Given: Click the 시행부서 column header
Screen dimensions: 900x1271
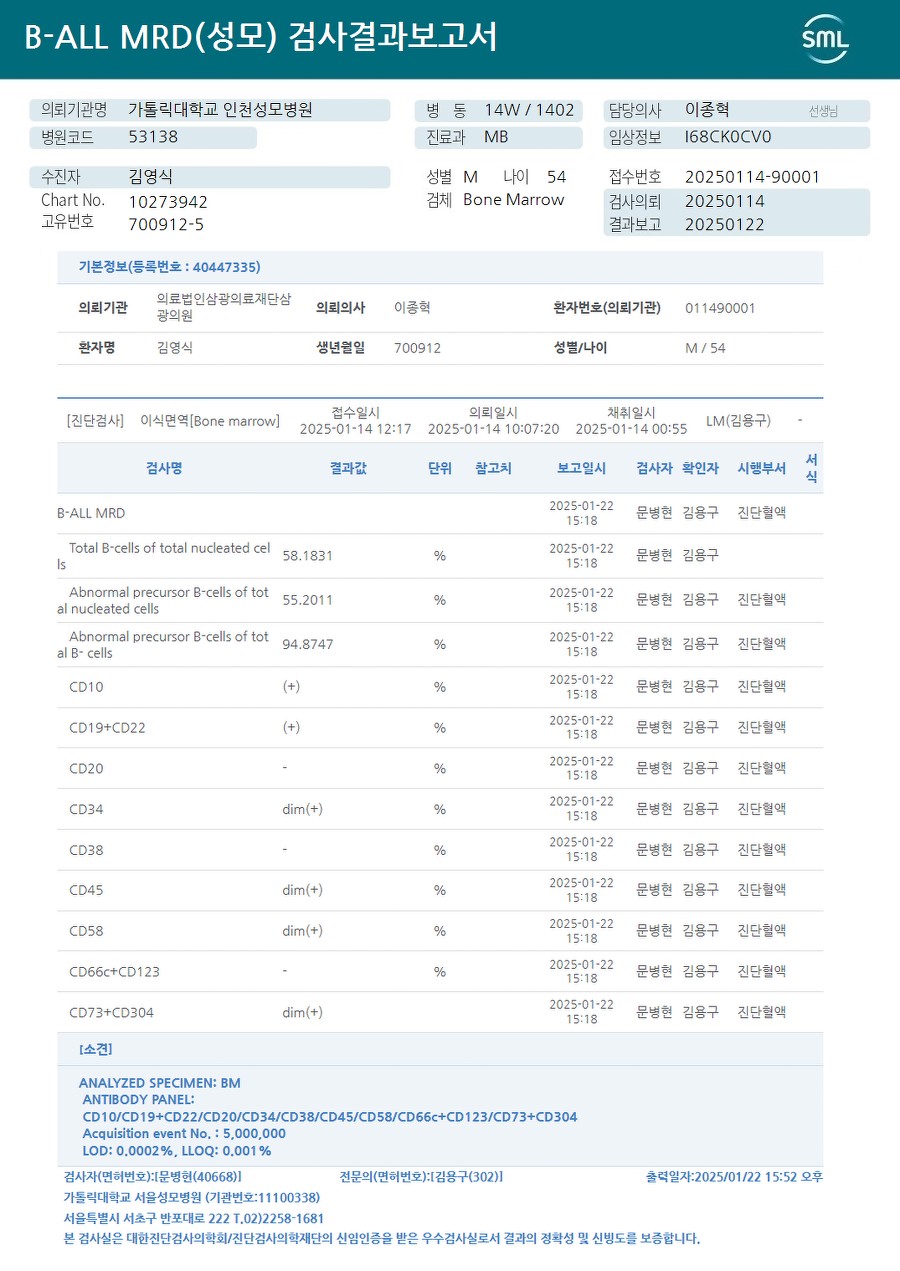Looking at the screenshot, I should point(762,468).
